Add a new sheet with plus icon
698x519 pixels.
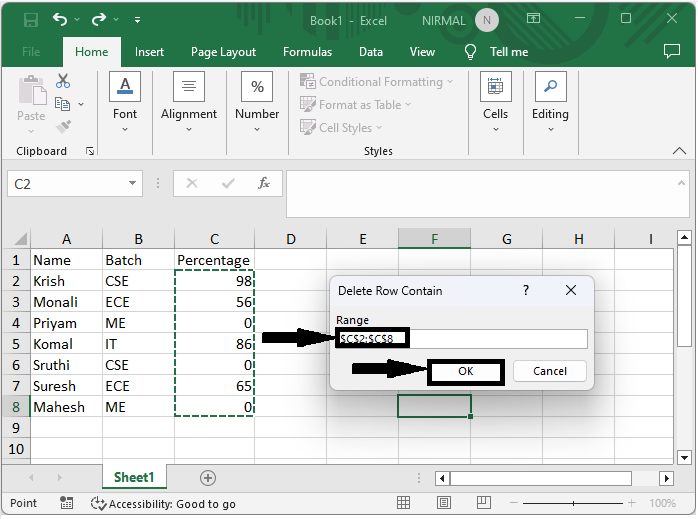pos(208,478)
